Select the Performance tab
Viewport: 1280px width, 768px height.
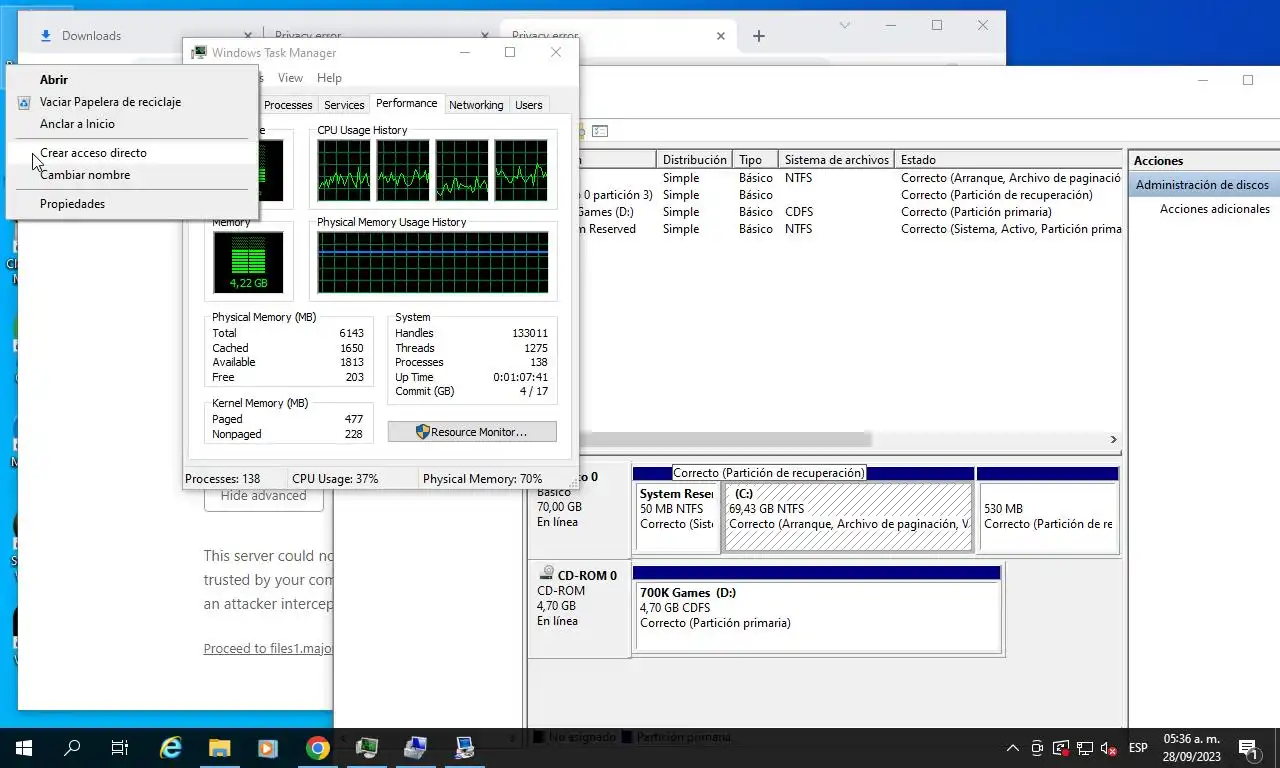[x=406, y=103]
